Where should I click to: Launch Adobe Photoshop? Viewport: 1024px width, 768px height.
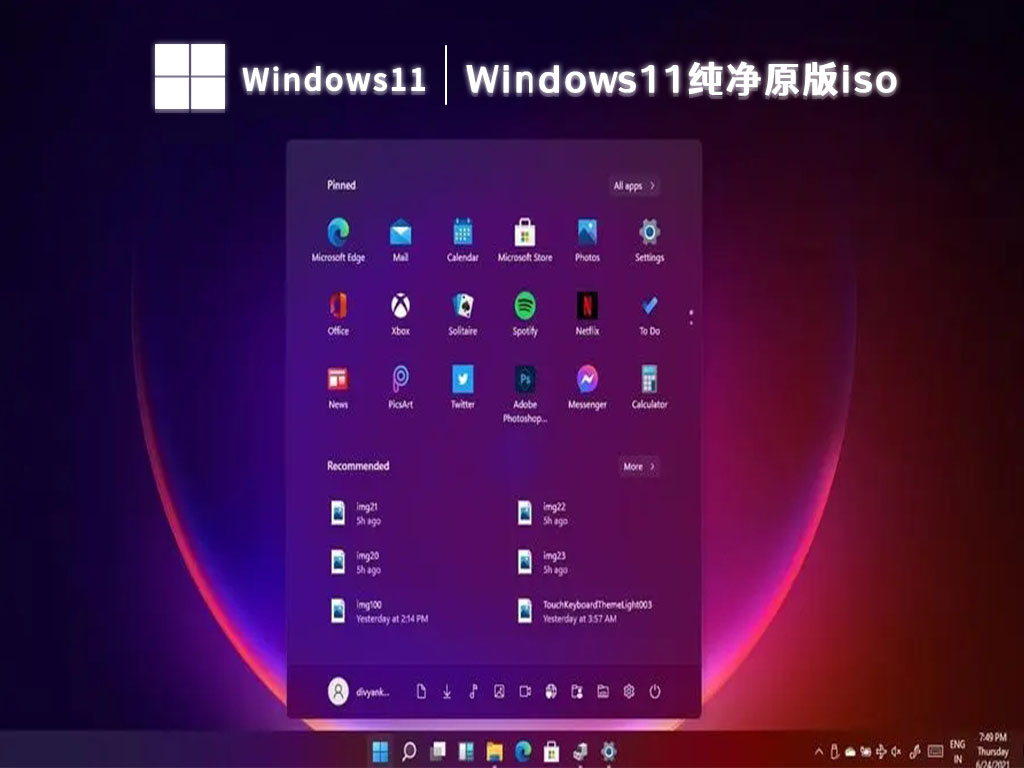tap(525, 378)
